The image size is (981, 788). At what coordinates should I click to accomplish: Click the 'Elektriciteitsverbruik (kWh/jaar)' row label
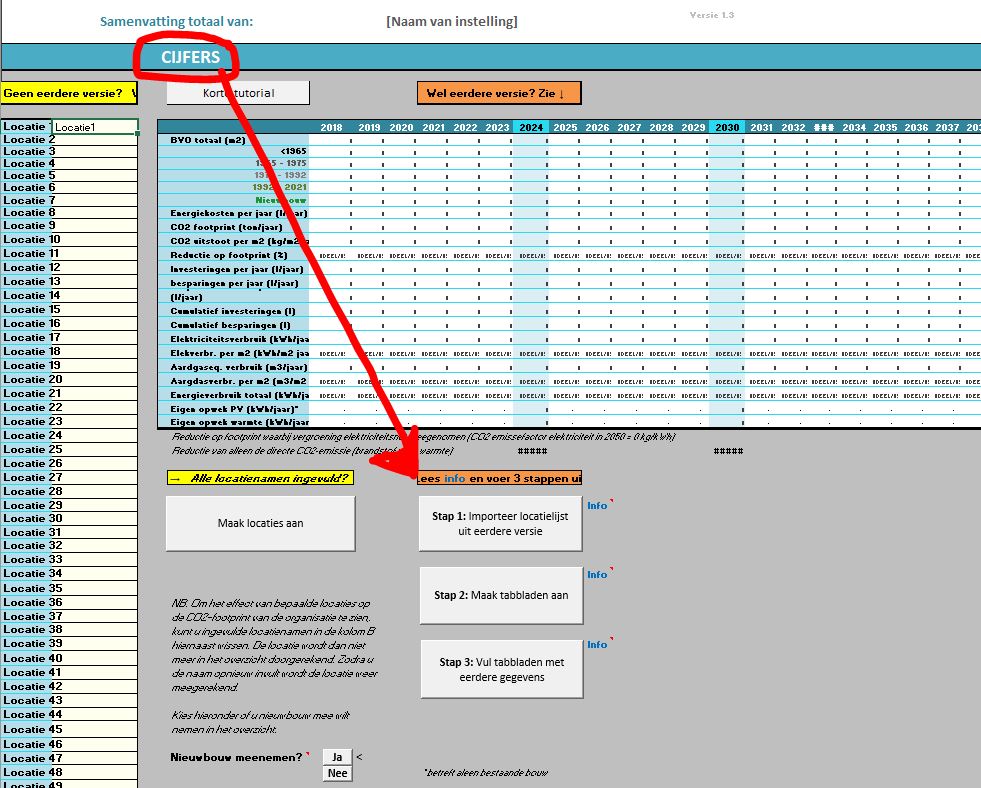[x=240, y=339]
